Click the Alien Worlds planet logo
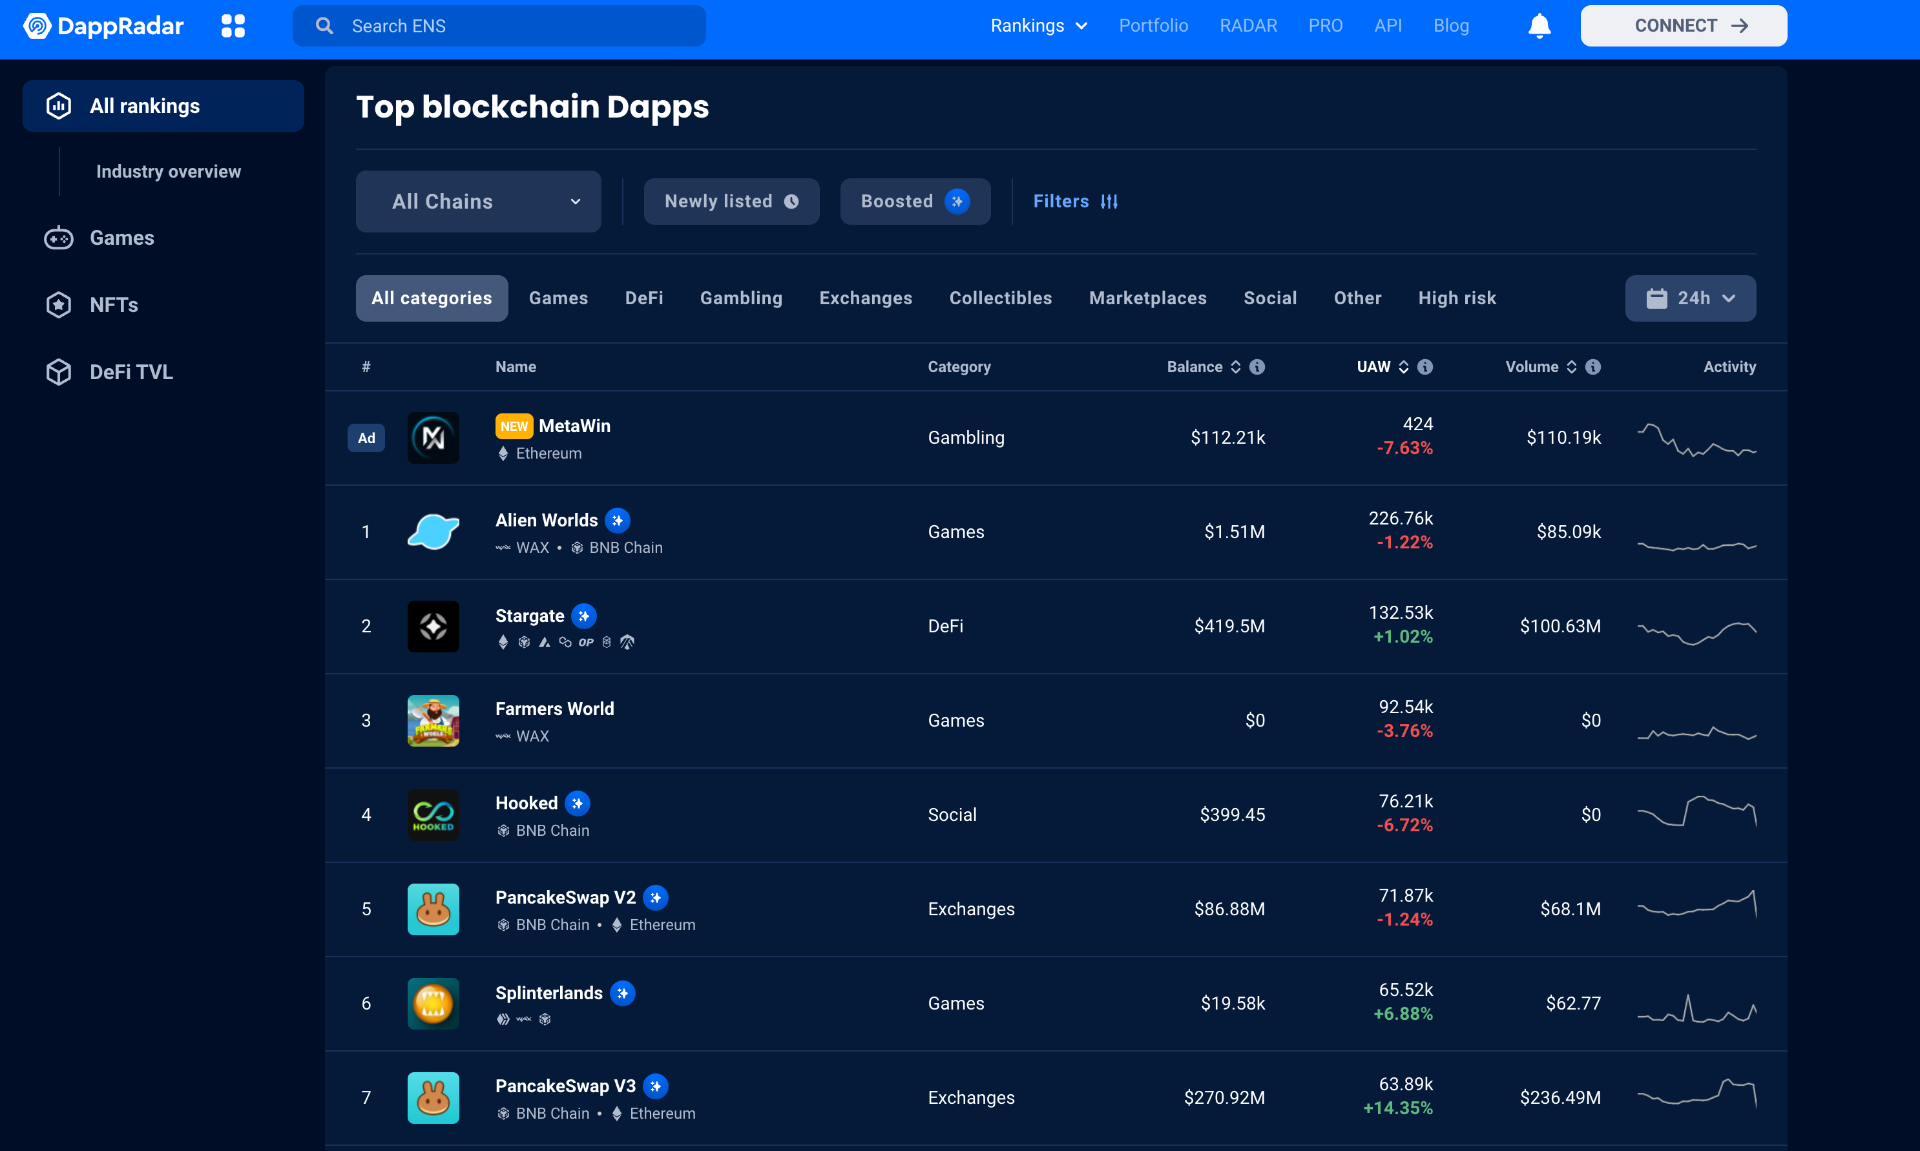Viewport: 1920px width, 1151px height. tap(433, 532)
